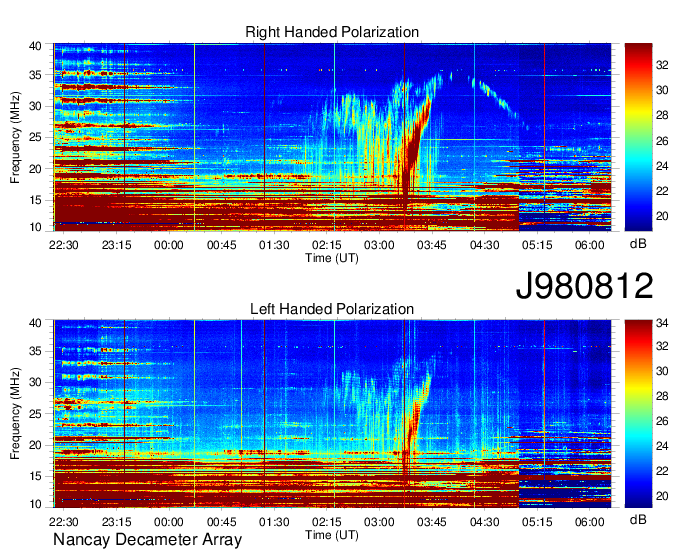Click the 30 value on the lower colorbar
680x552 pixels.
coord(662,371)
